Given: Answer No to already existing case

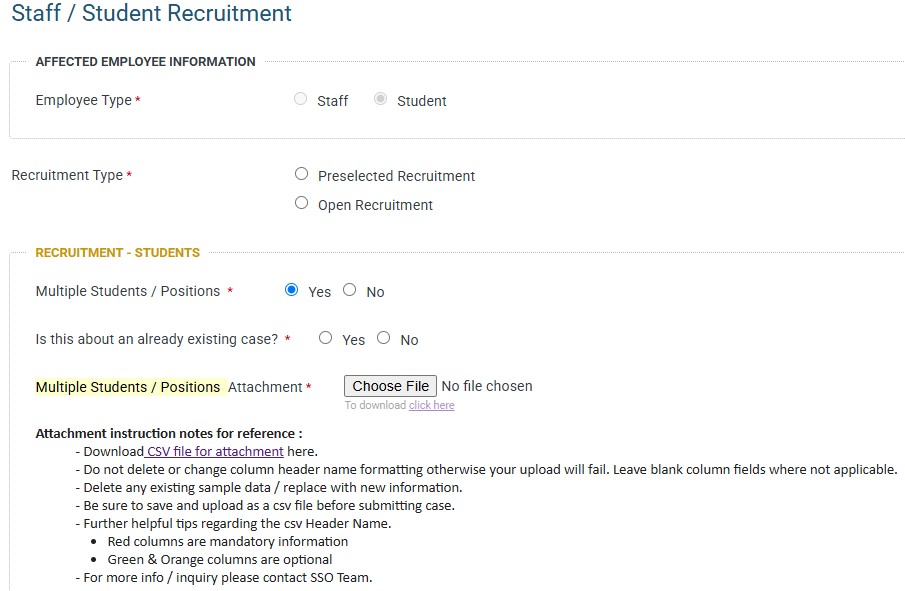Looking at the screenshot, I should [383, 338].
